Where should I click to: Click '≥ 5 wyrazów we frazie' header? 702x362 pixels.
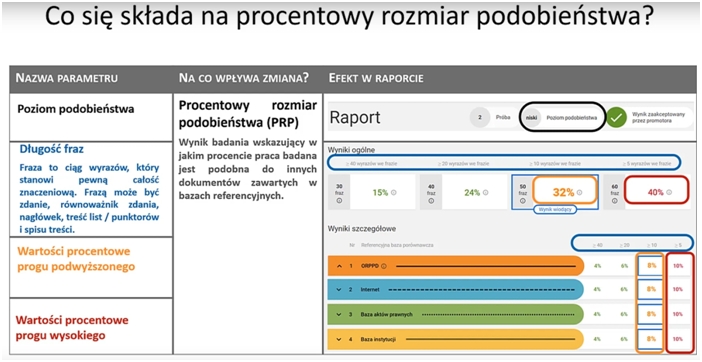(x=646, y=164)
